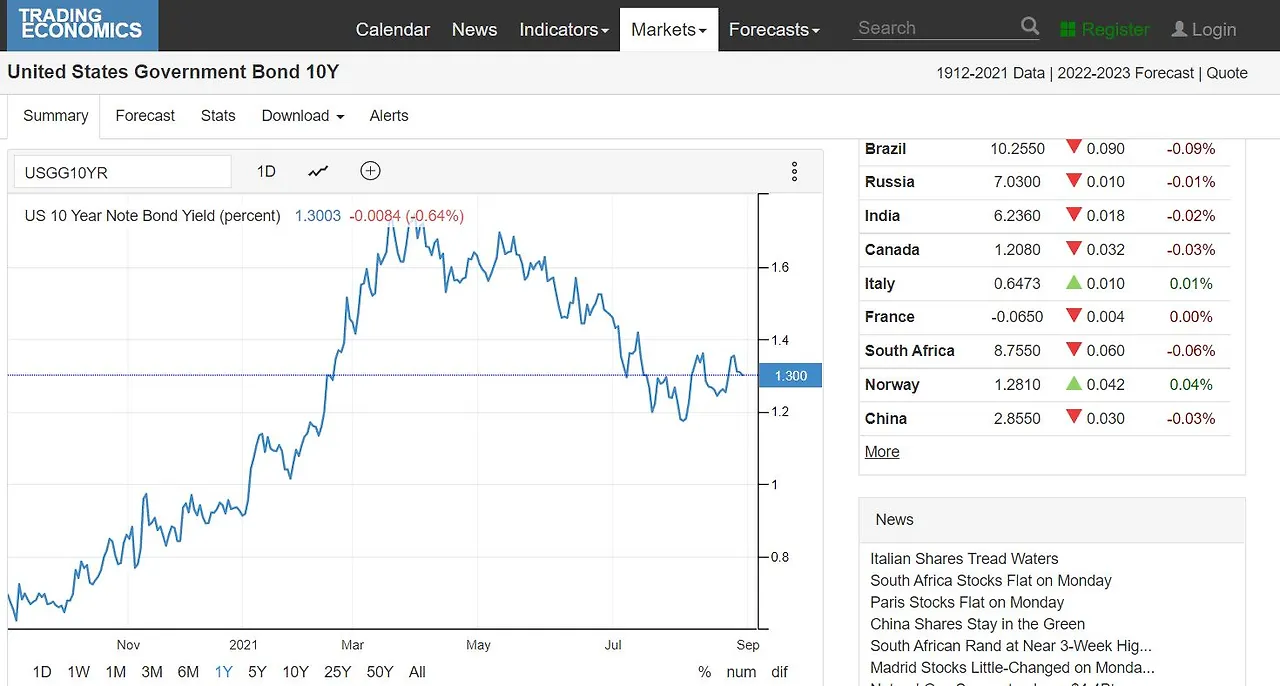The image size is (1280, 686).
Task: Click the red down arrow in China row
Action: tap(1074, 417)
